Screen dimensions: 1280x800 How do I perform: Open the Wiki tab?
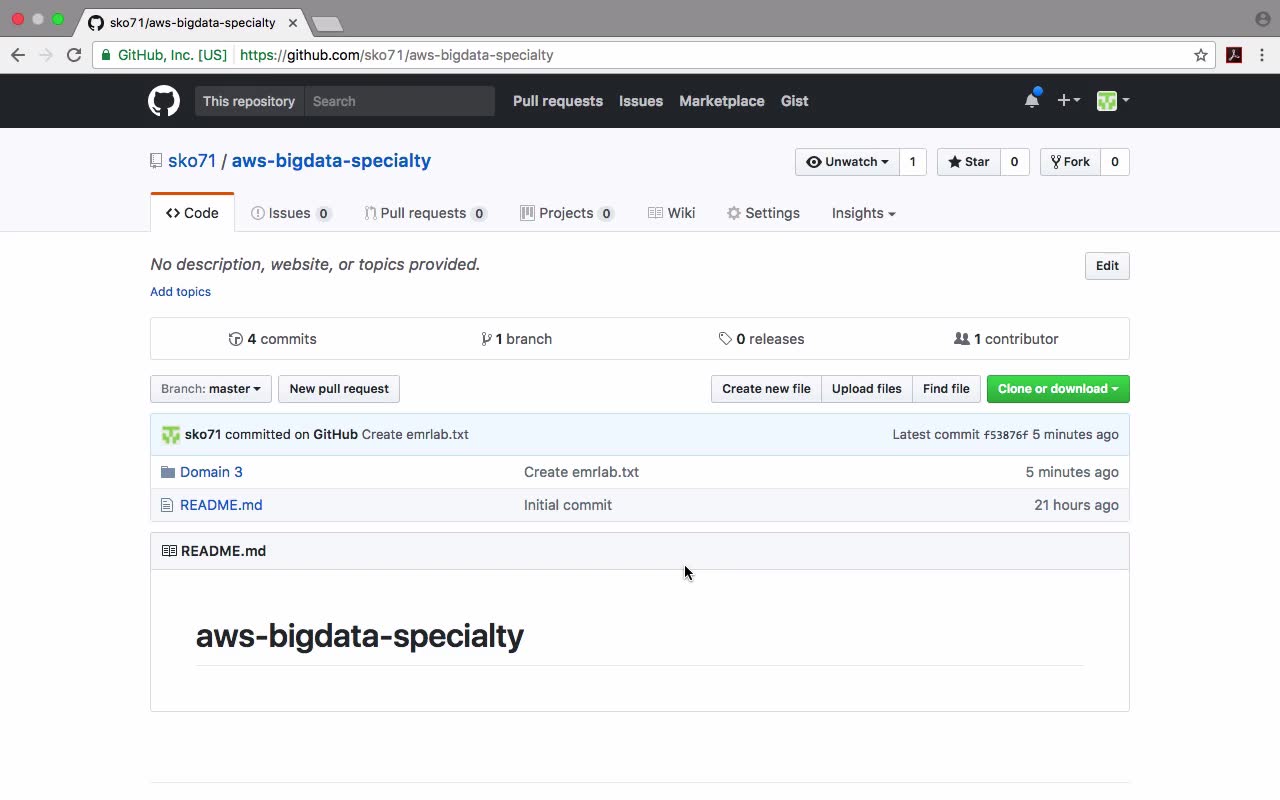point(672,213)
